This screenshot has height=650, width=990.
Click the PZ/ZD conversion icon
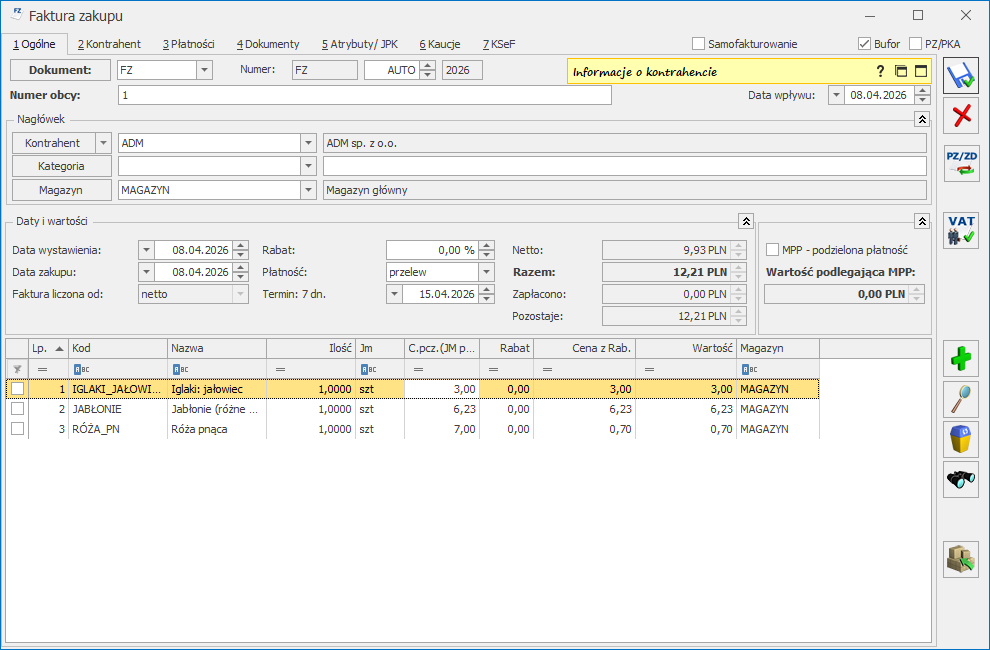(x=961, y=162)
